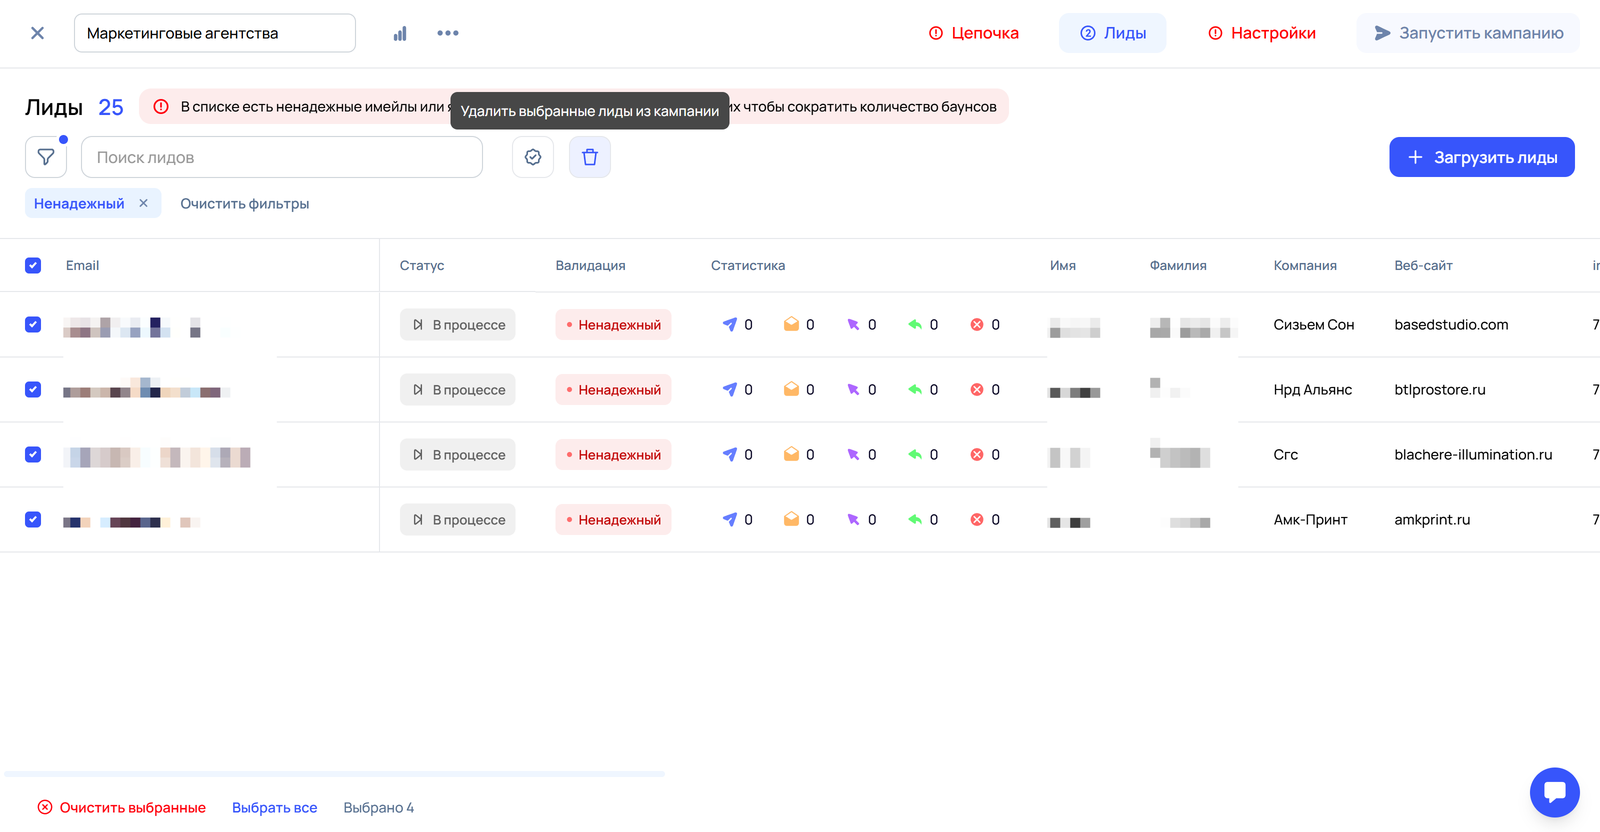Click the Очистить фильтры link
Screen dimensions: 1600x832
coord(245,204)
